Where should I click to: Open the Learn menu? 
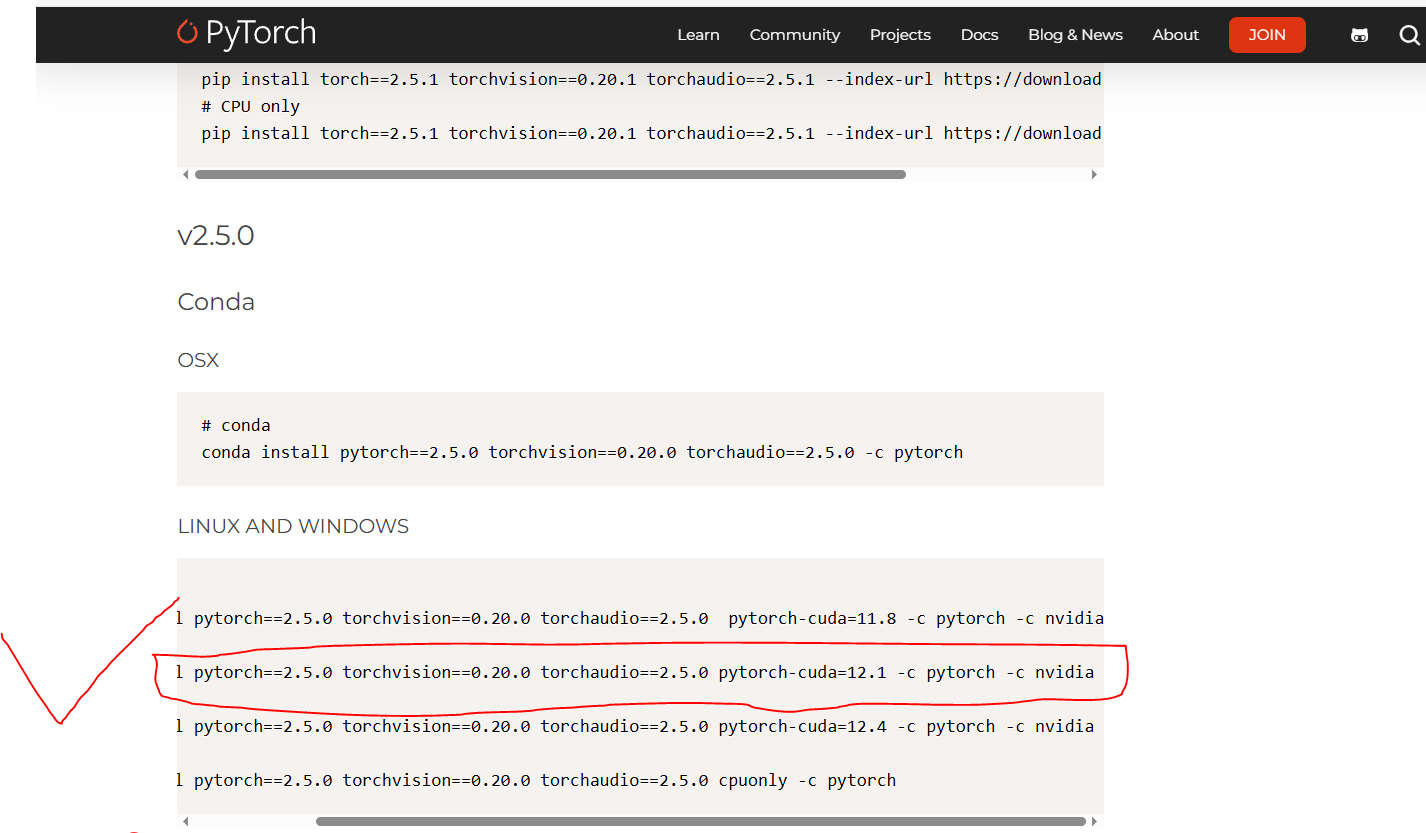click(x=698, y=35)
